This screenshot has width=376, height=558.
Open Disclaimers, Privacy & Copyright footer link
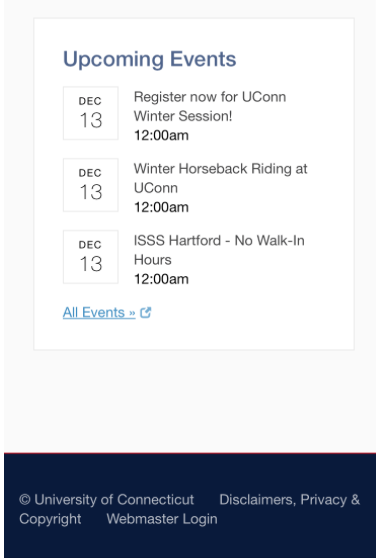tap(190, 509)
